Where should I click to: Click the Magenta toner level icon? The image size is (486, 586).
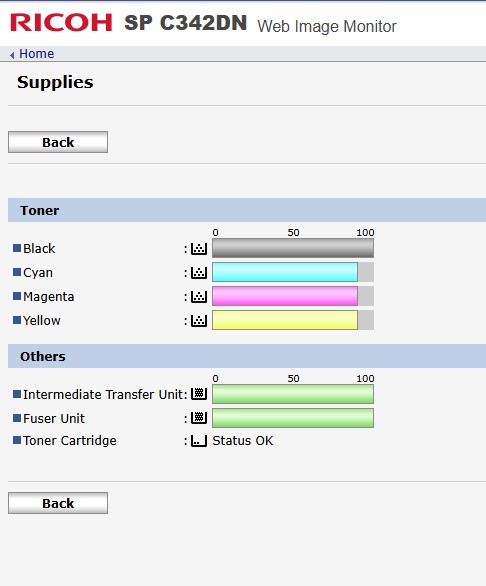click(199, 296)
